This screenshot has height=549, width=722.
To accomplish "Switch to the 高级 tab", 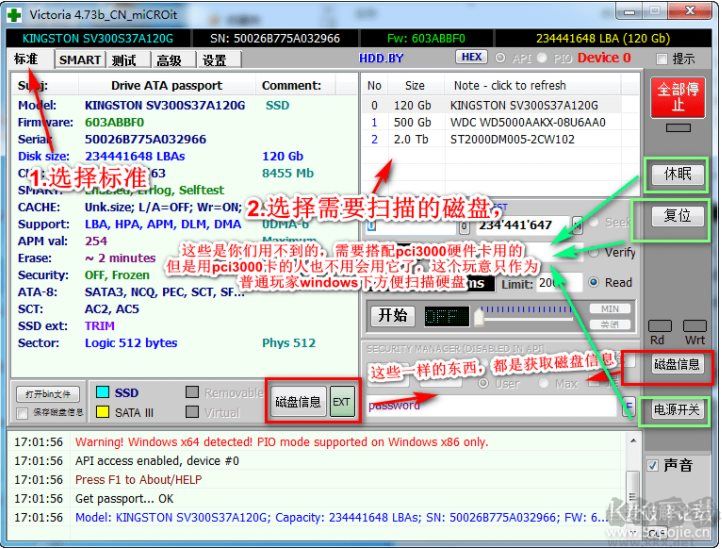I will pyautogui.click(x=169, y=60).
